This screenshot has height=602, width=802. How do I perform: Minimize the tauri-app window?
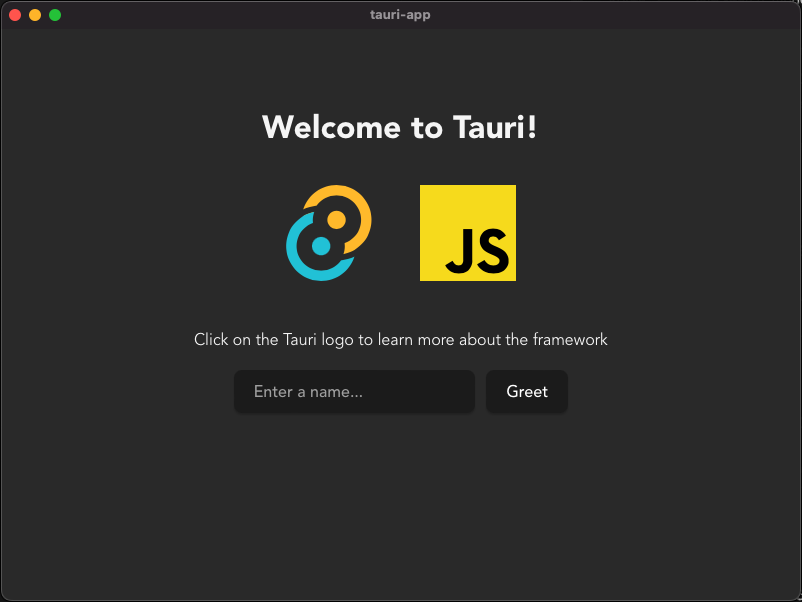pos(35,15)
